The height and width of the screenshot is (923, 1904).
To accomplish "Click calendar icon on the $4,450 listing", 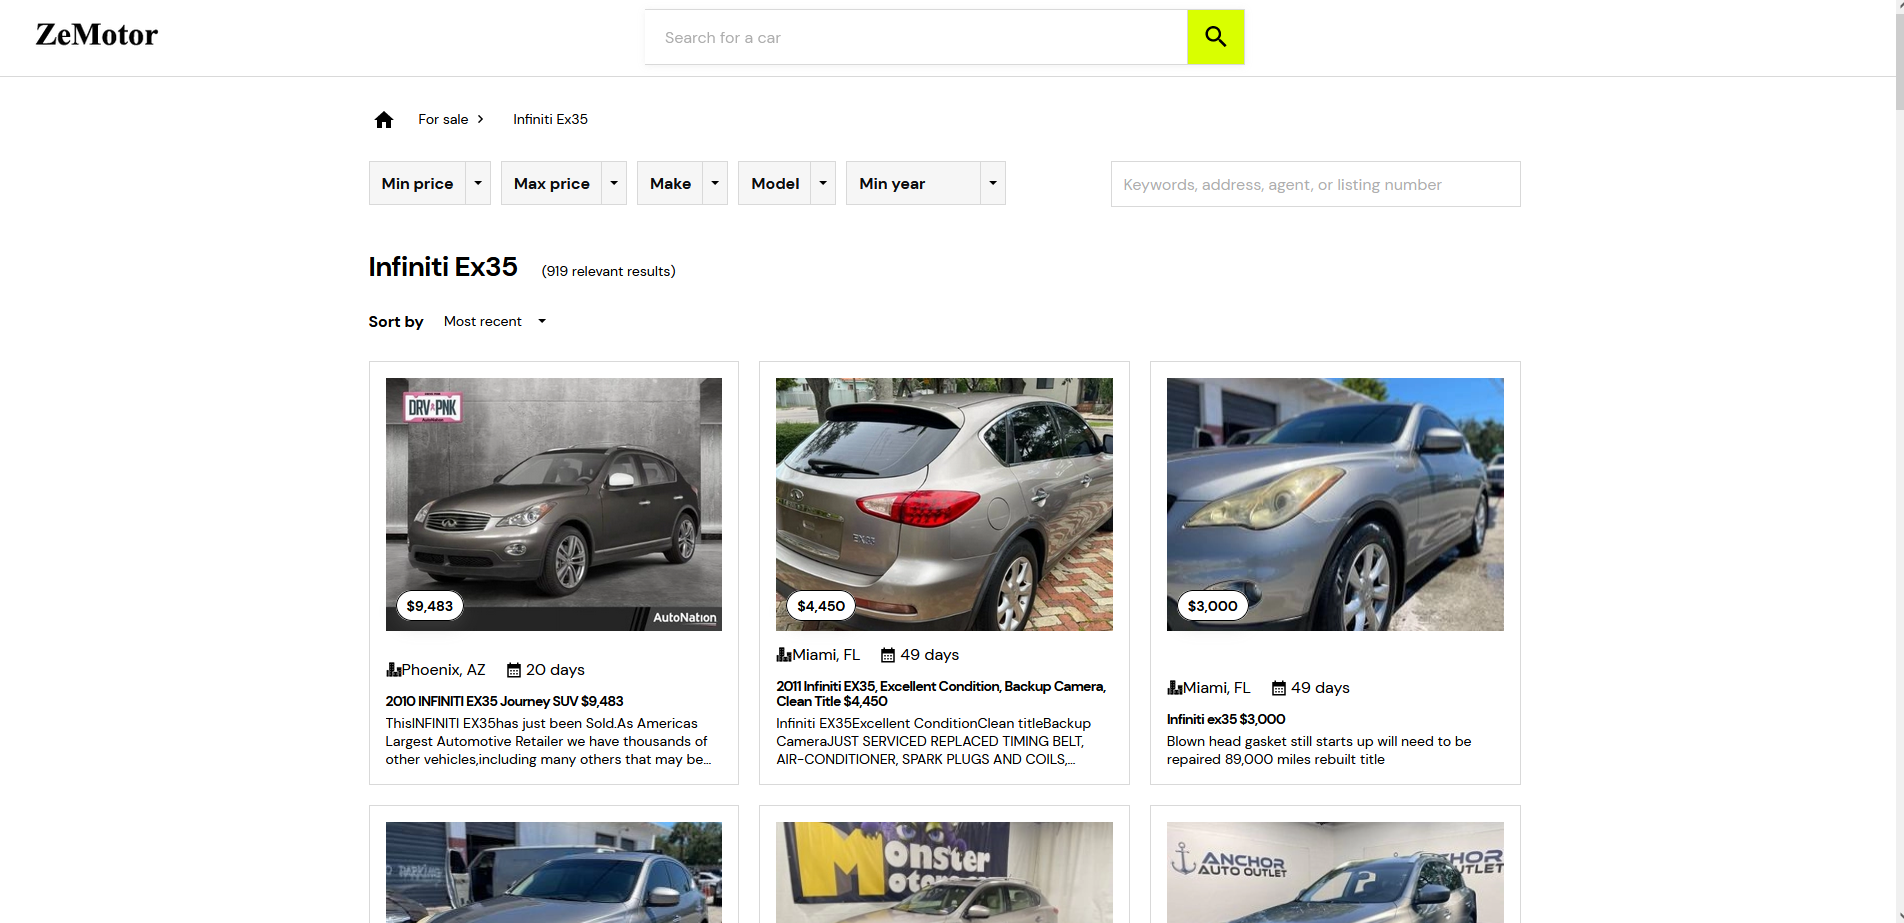I will pyautogui.click(x=888, y=655).
